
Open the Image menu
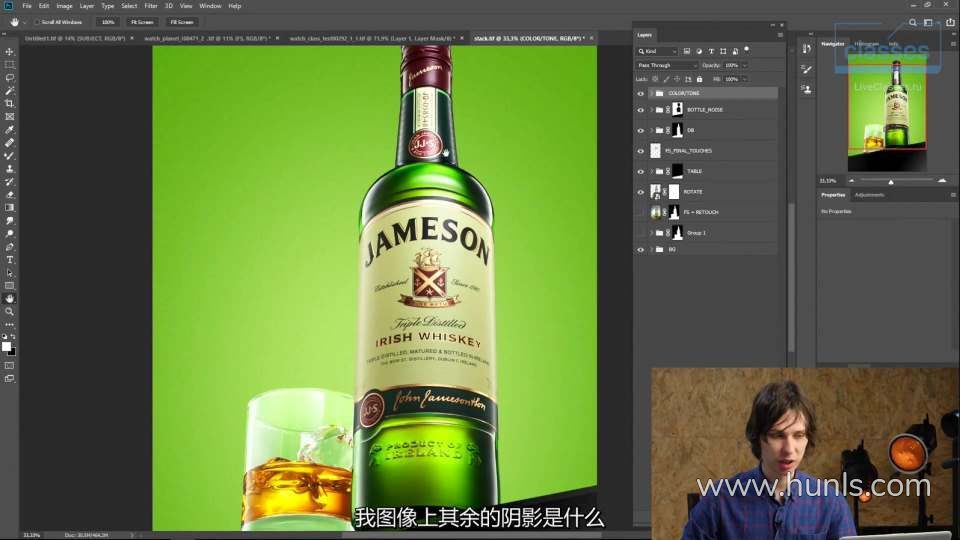[64, 6]
